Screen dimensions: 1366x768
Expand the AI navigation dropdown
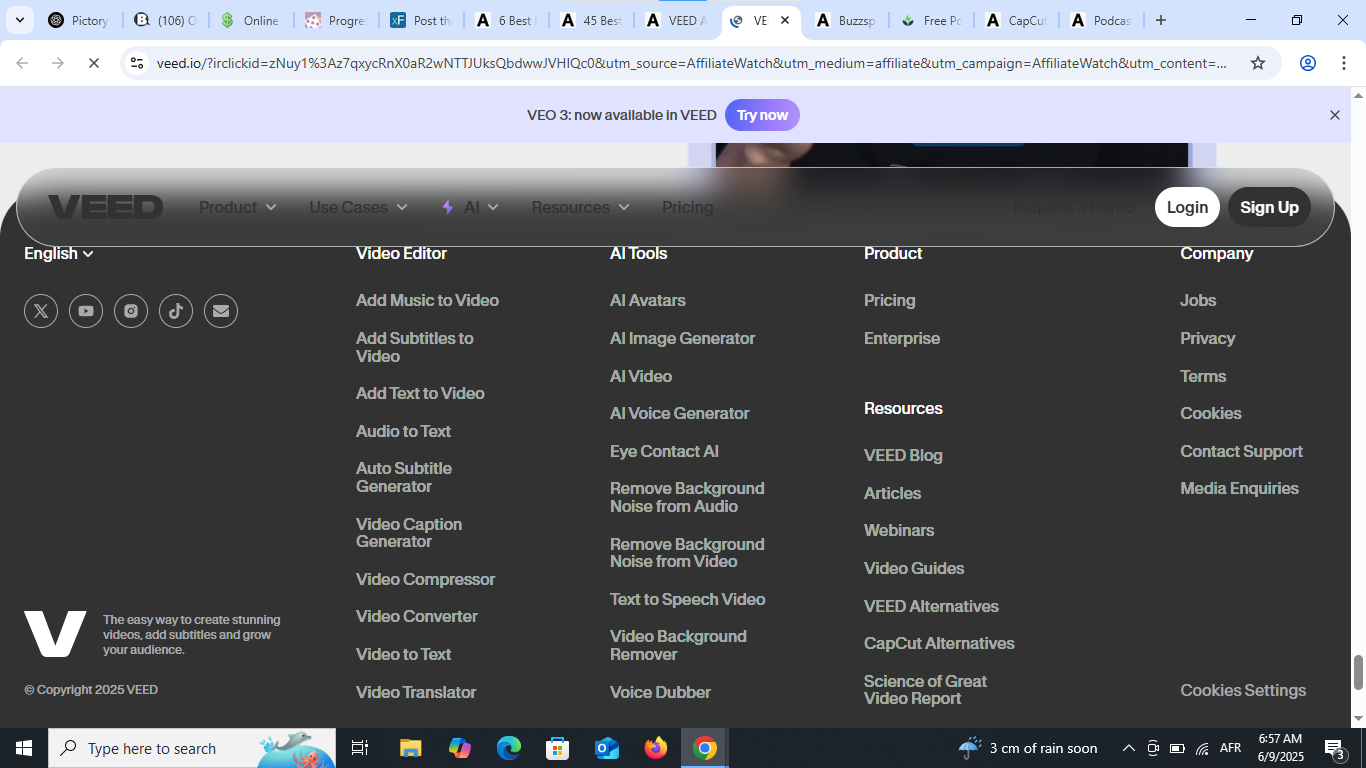click(x=470, y=207)
